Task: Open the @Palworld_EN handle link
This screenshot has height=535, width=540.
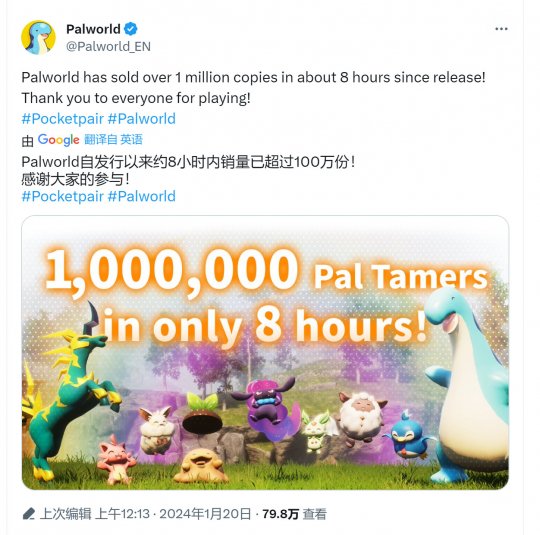Action: pos(108,46)
